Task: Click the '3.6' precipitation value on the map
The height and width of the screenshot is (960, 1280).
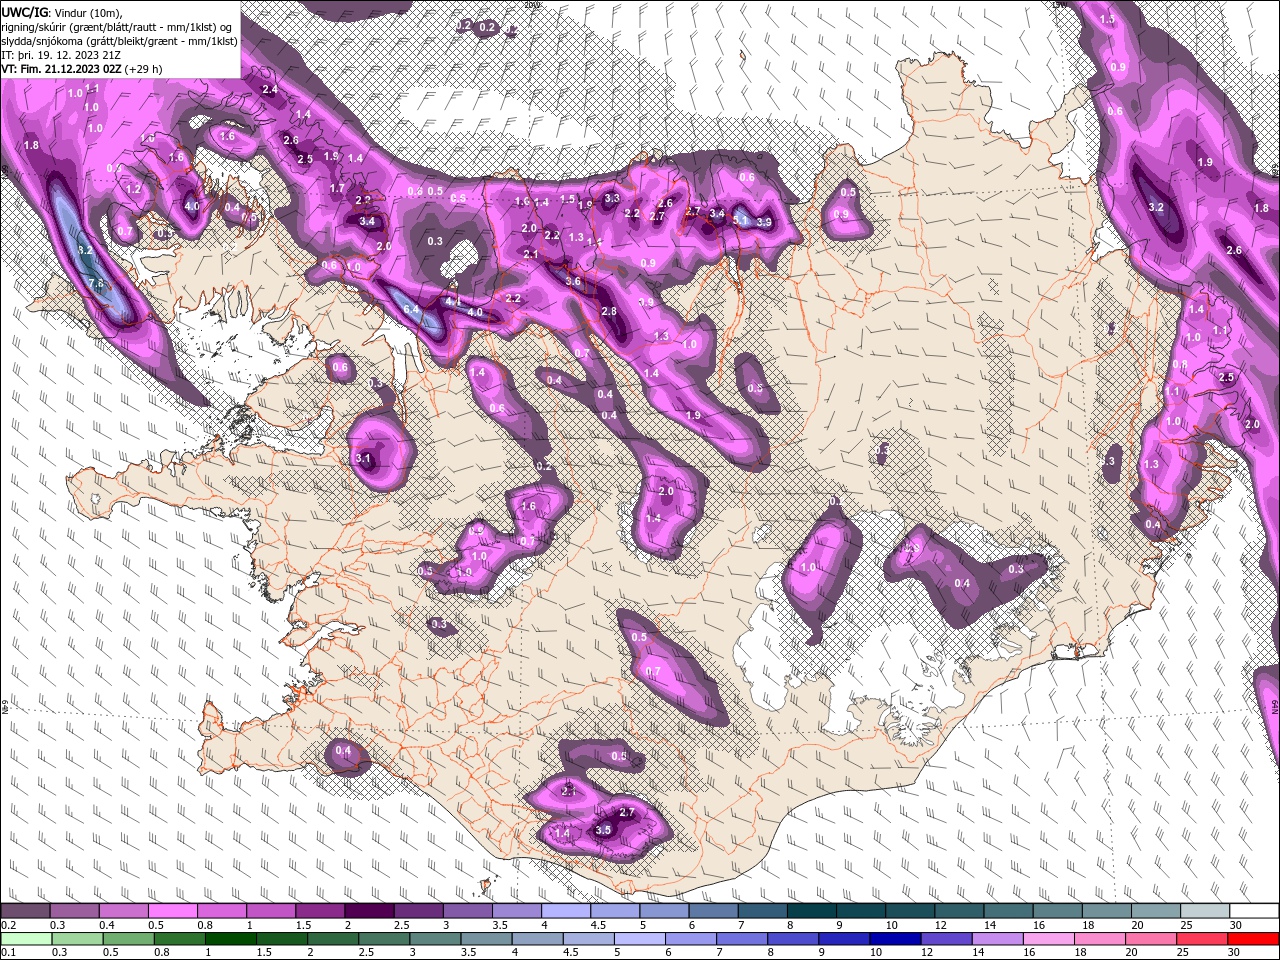Action: click(573, 282)
